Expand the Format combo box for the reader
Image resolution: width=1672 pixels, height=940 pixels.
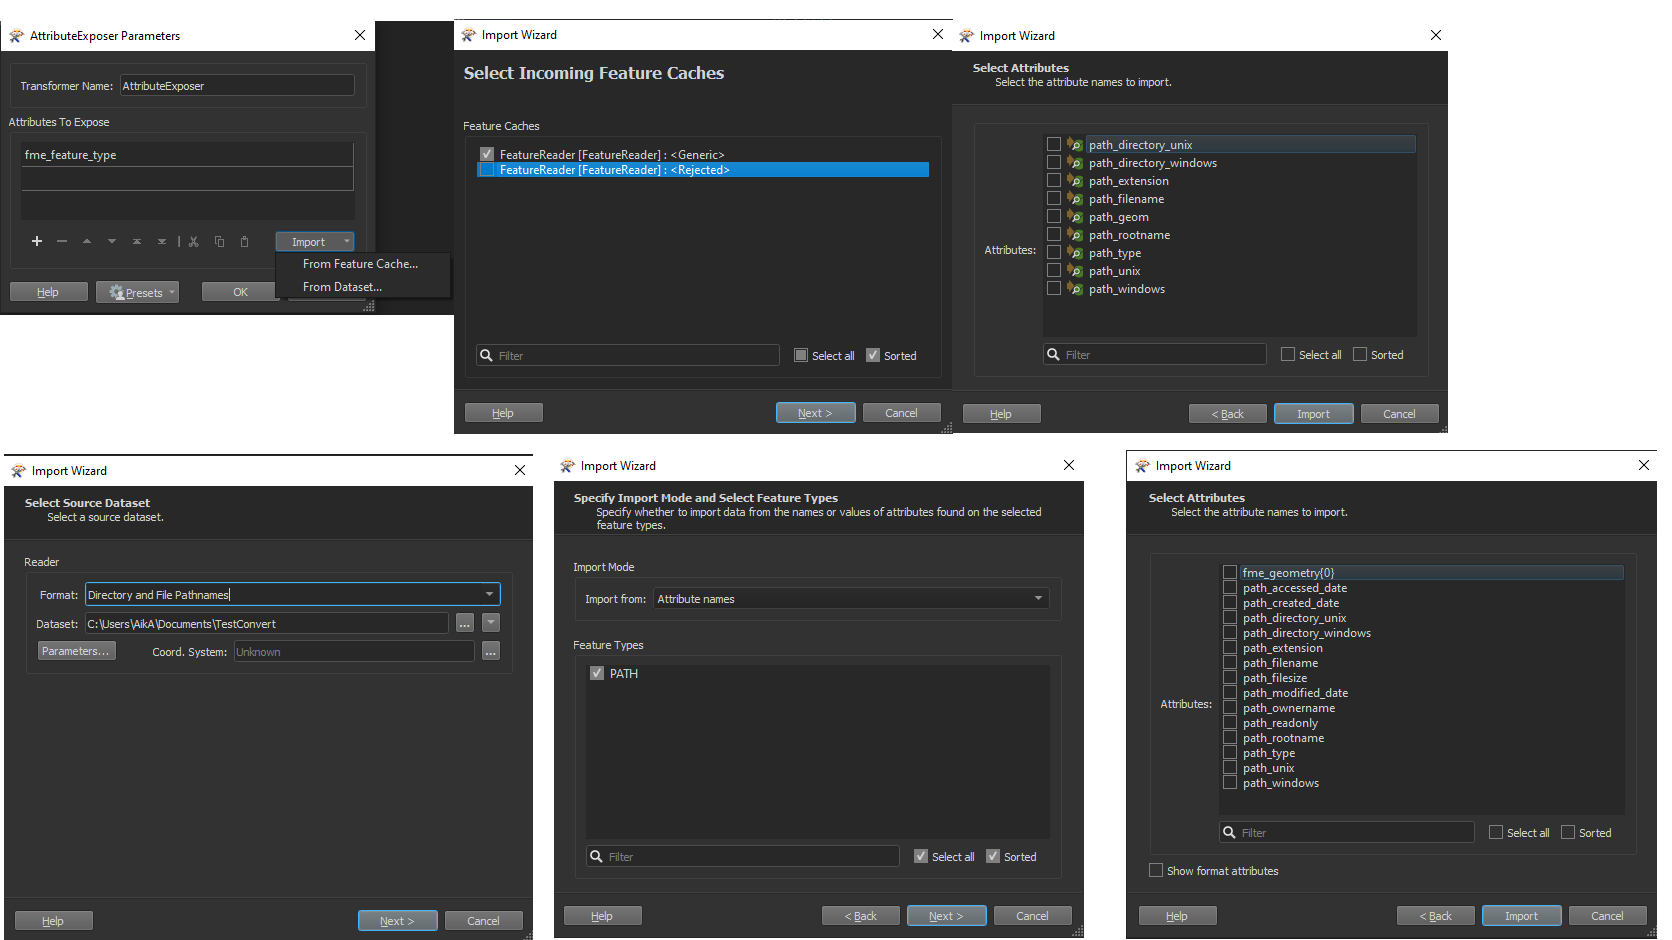pos(489,594)
